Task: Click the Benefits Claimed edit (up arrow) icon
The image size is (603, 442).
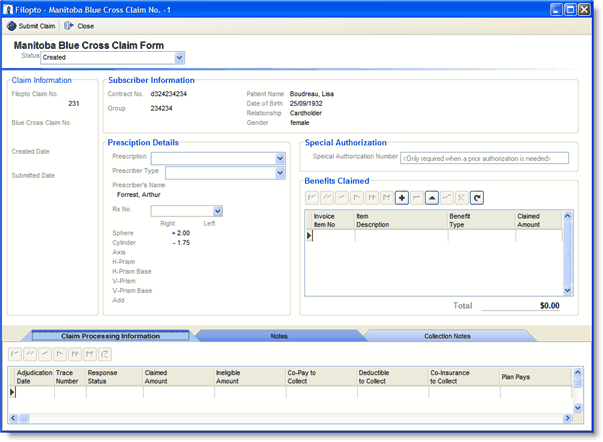Action: [x=432, y=198]
